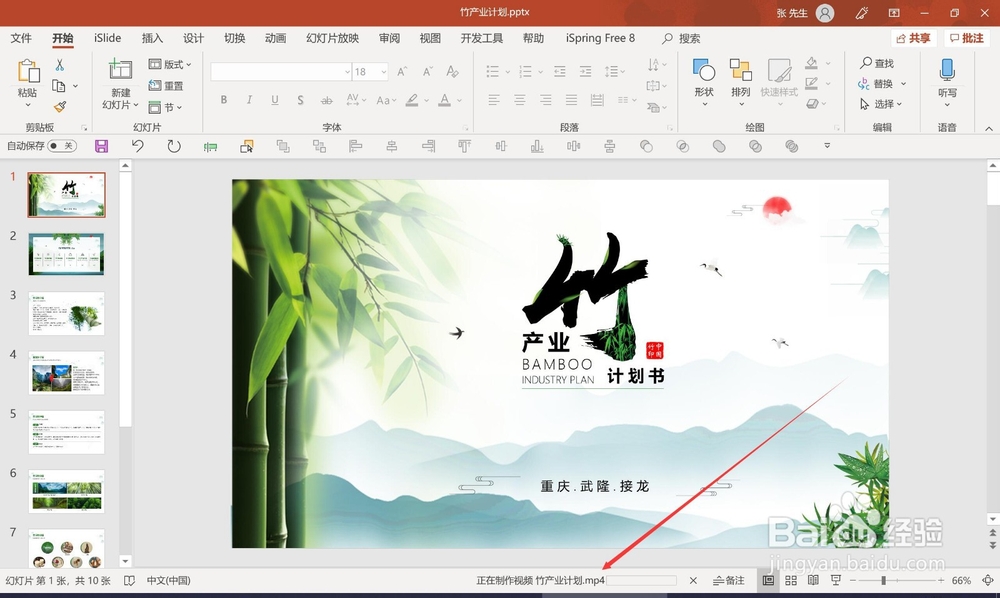This screenshot has width=1000, height=598.
Task: Open the Shapes gallery
Action: coord(704,82)
